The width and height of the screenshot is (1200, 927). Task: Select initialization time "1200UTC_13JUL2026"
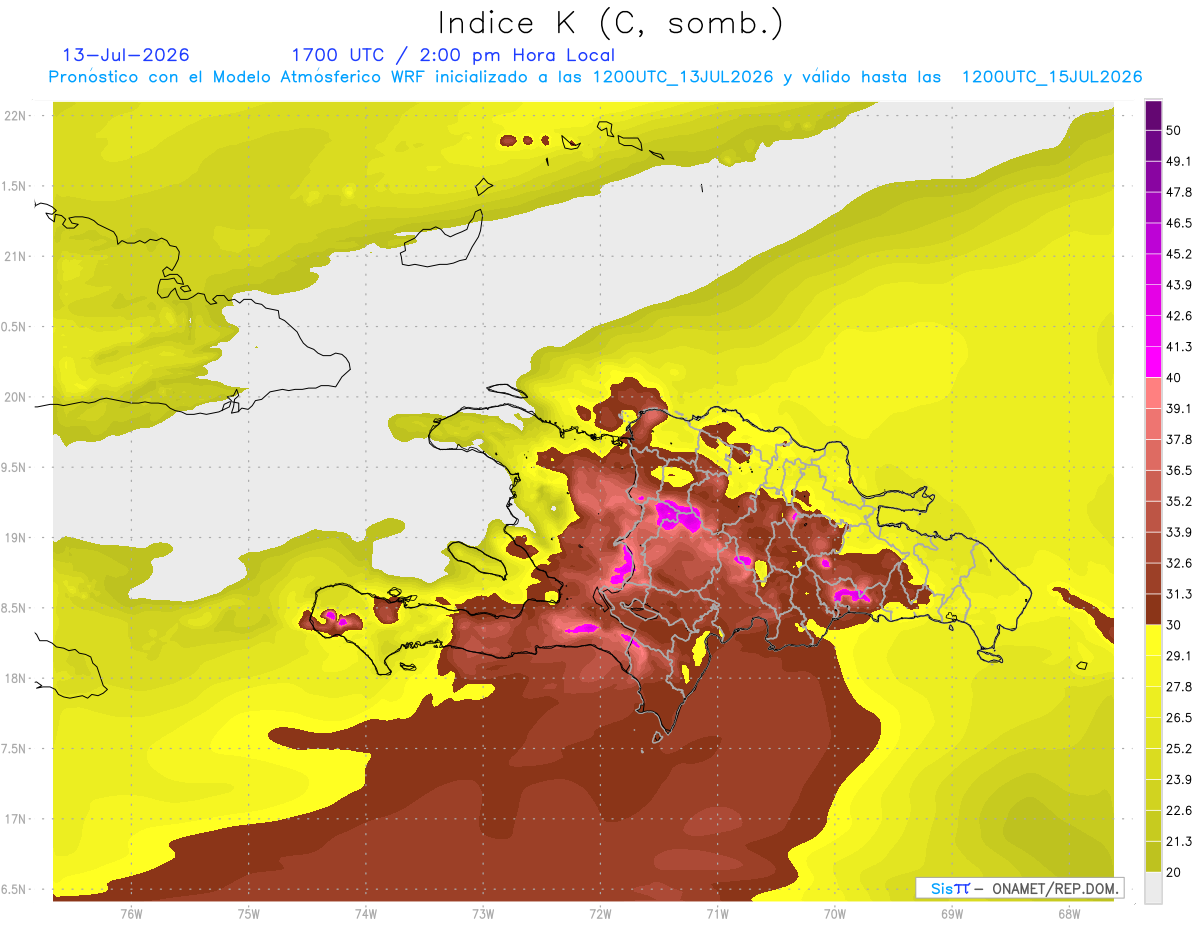(683, 77)
